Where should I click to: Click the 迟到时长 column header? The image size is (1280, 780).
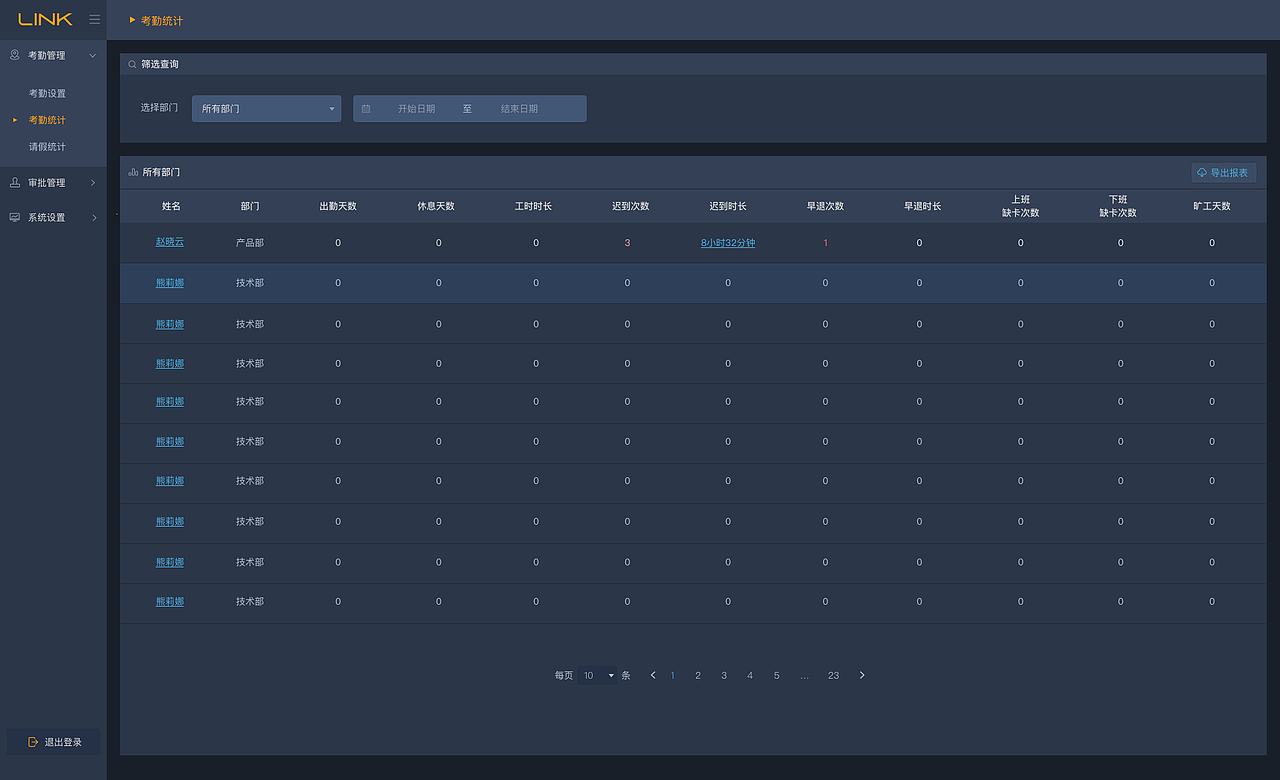(x=728, y=206)
